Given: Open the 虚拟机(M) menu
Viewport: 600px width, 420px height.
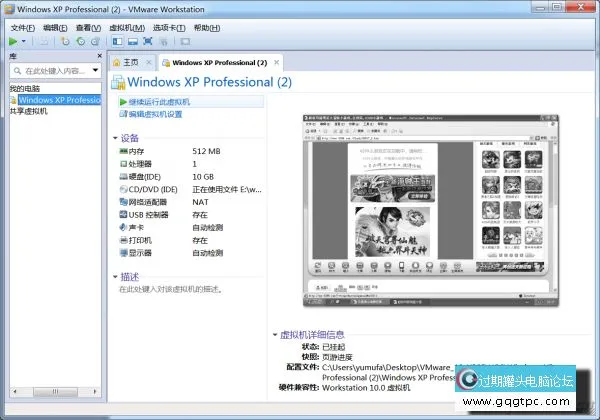Looking at the screenshot, I should pyautogui.click(x=127, y=28).
